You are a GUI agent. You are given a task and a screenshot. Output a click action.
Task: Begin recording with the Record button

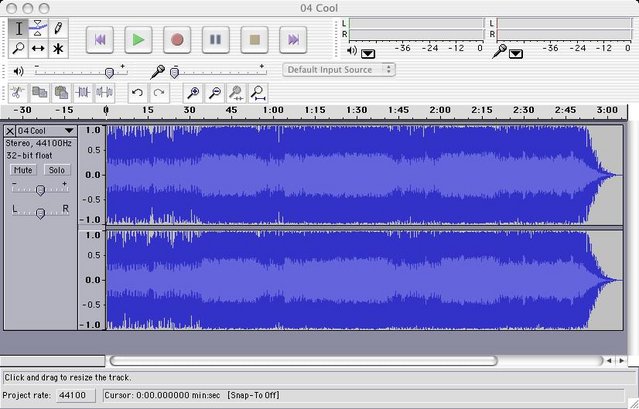(x=177, y=40)
